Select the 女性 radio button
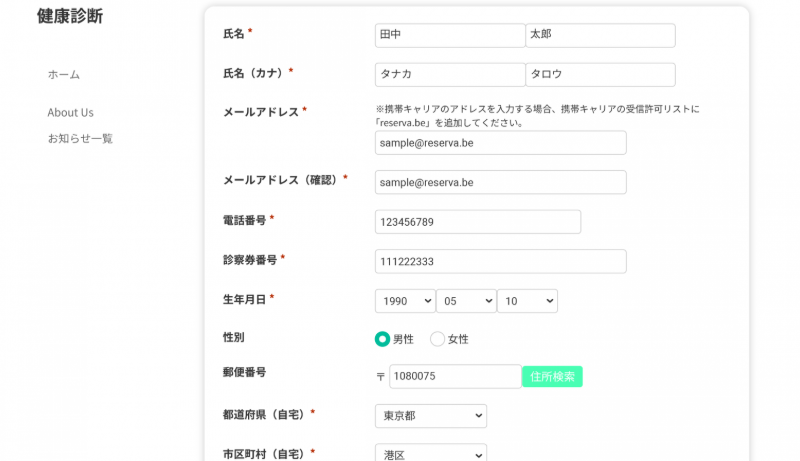 point(437,339)
